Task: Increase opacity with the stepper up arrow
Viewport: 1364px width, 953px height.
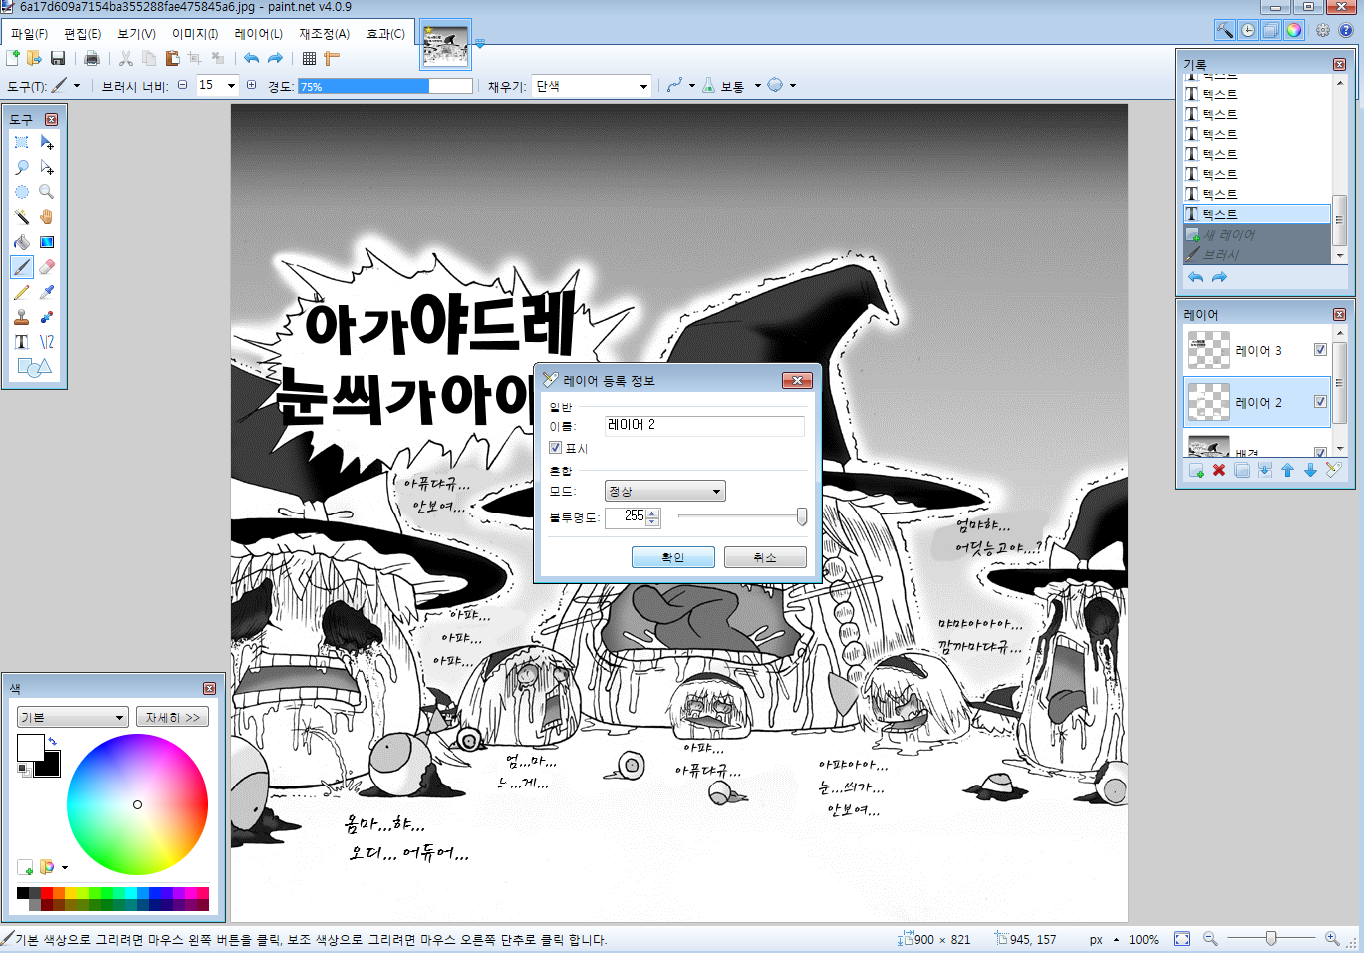Action: tap(653, 512)
